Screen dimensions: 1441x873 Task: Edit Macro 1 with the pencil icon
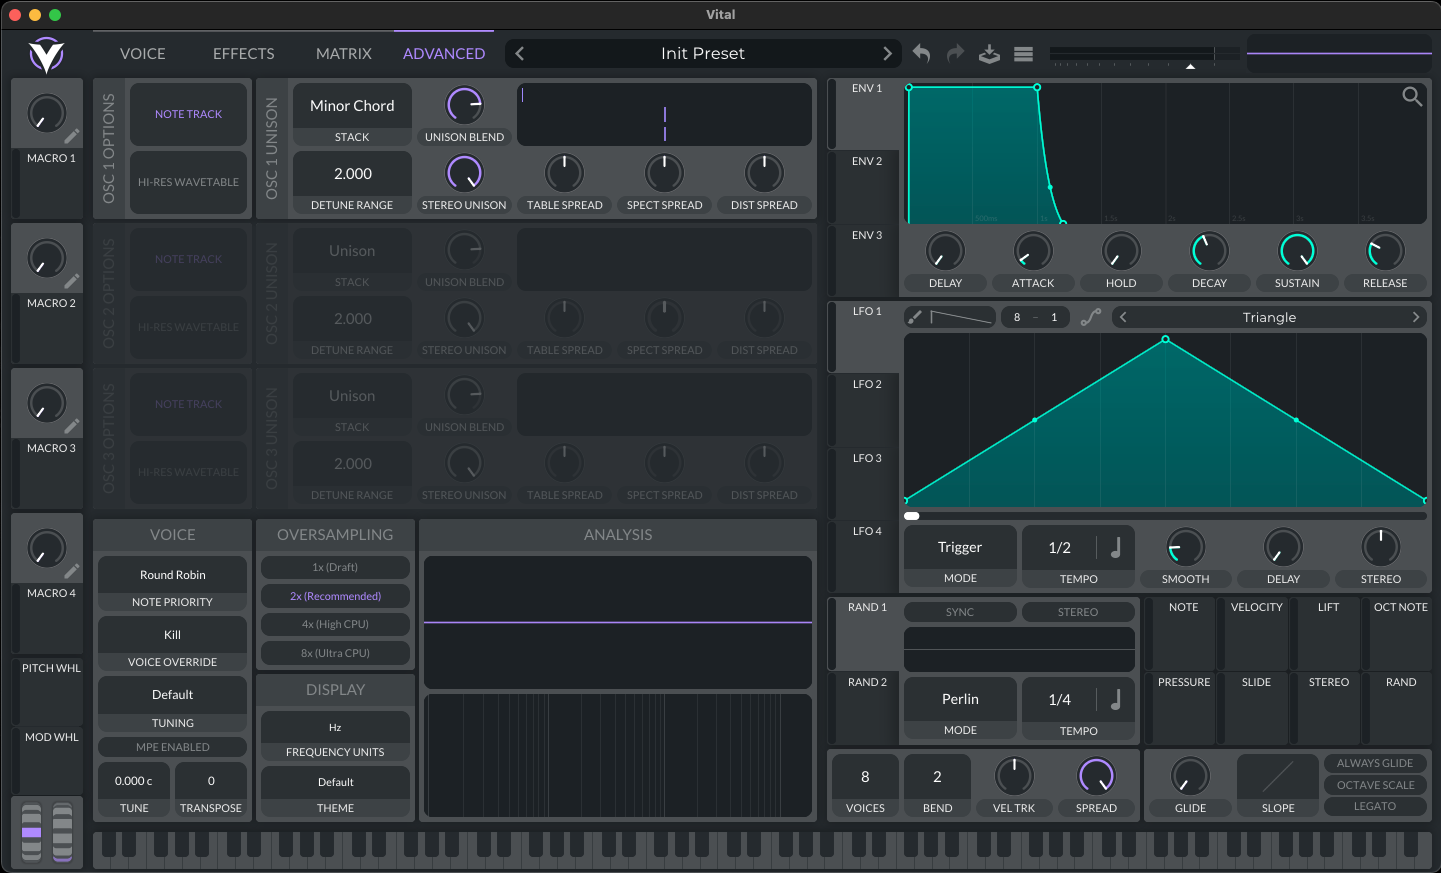(72, 136)
